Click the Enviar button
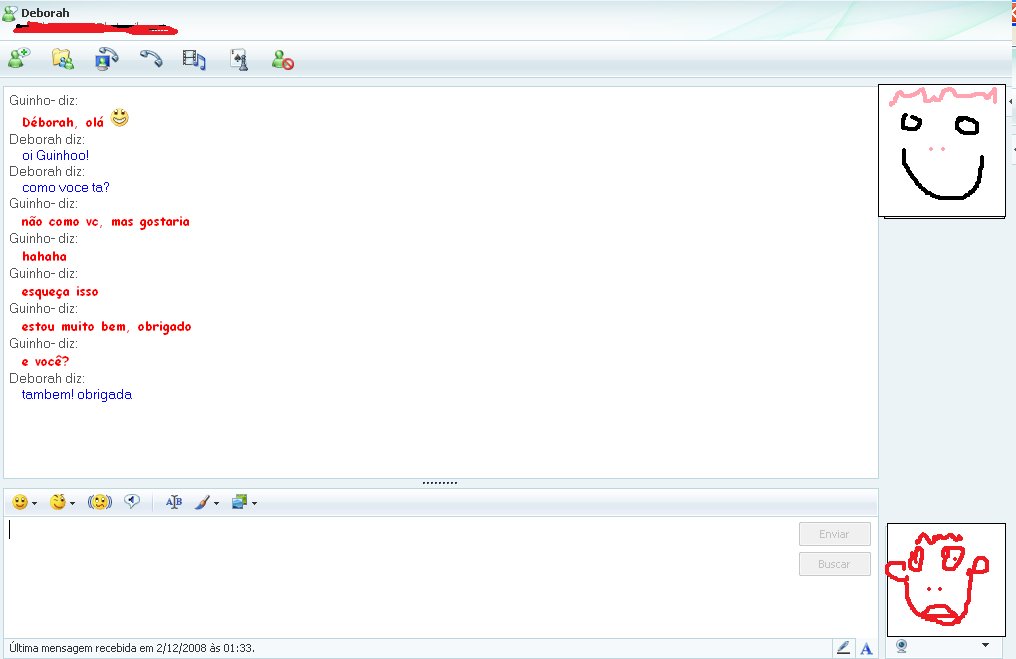 coord(835,534)
